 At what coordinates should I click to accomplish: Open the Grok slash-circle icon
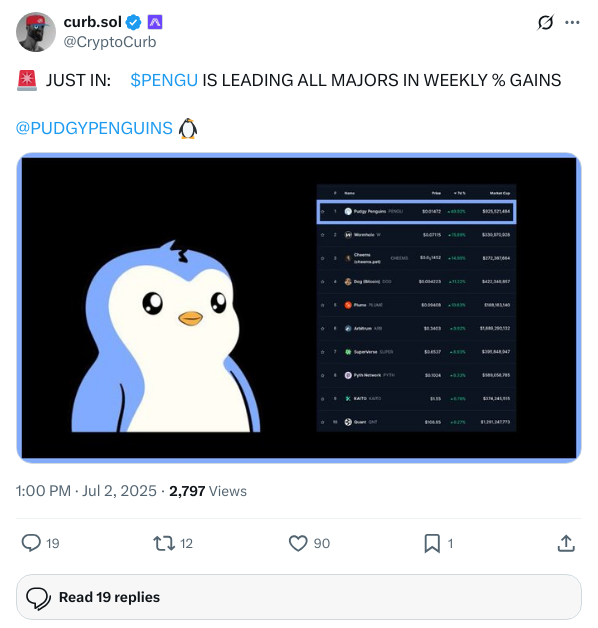[x=545, y=22]
